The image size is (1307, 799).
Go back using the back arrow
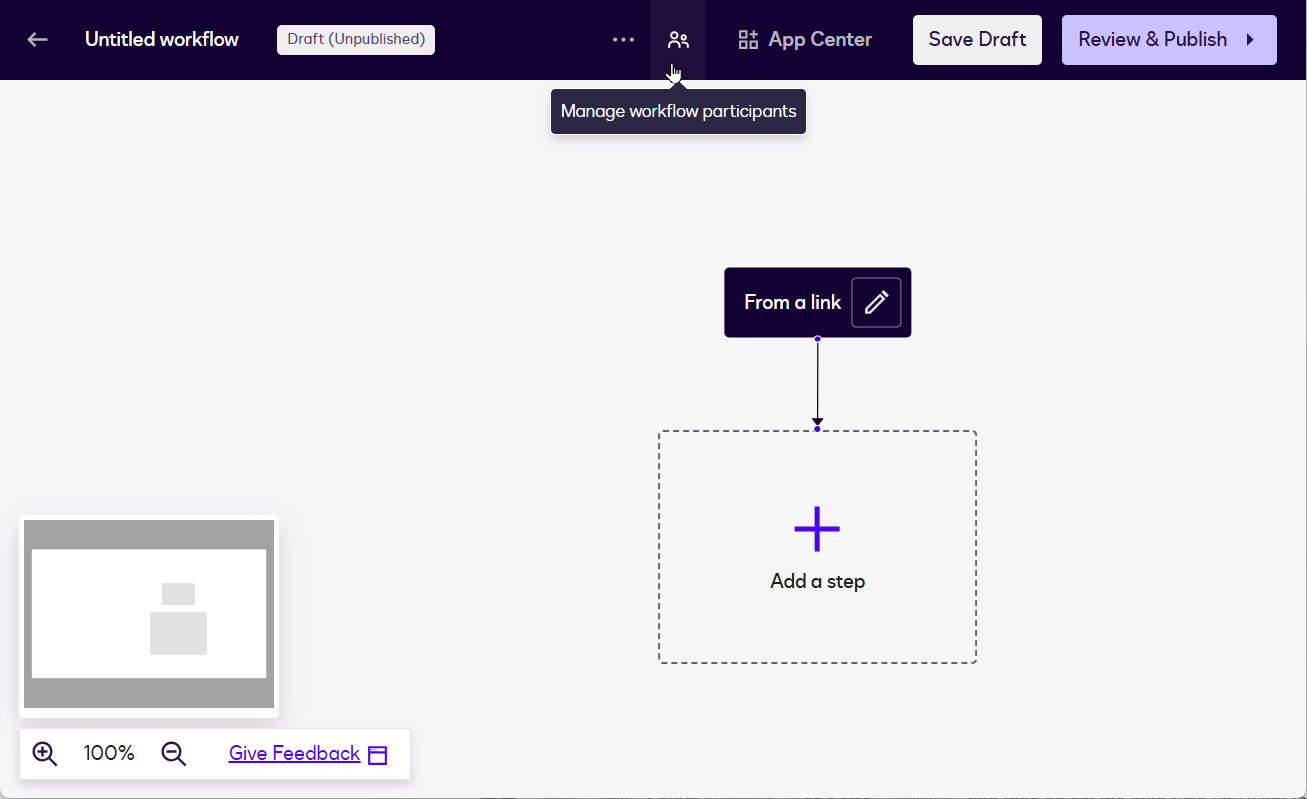point(36,40)
